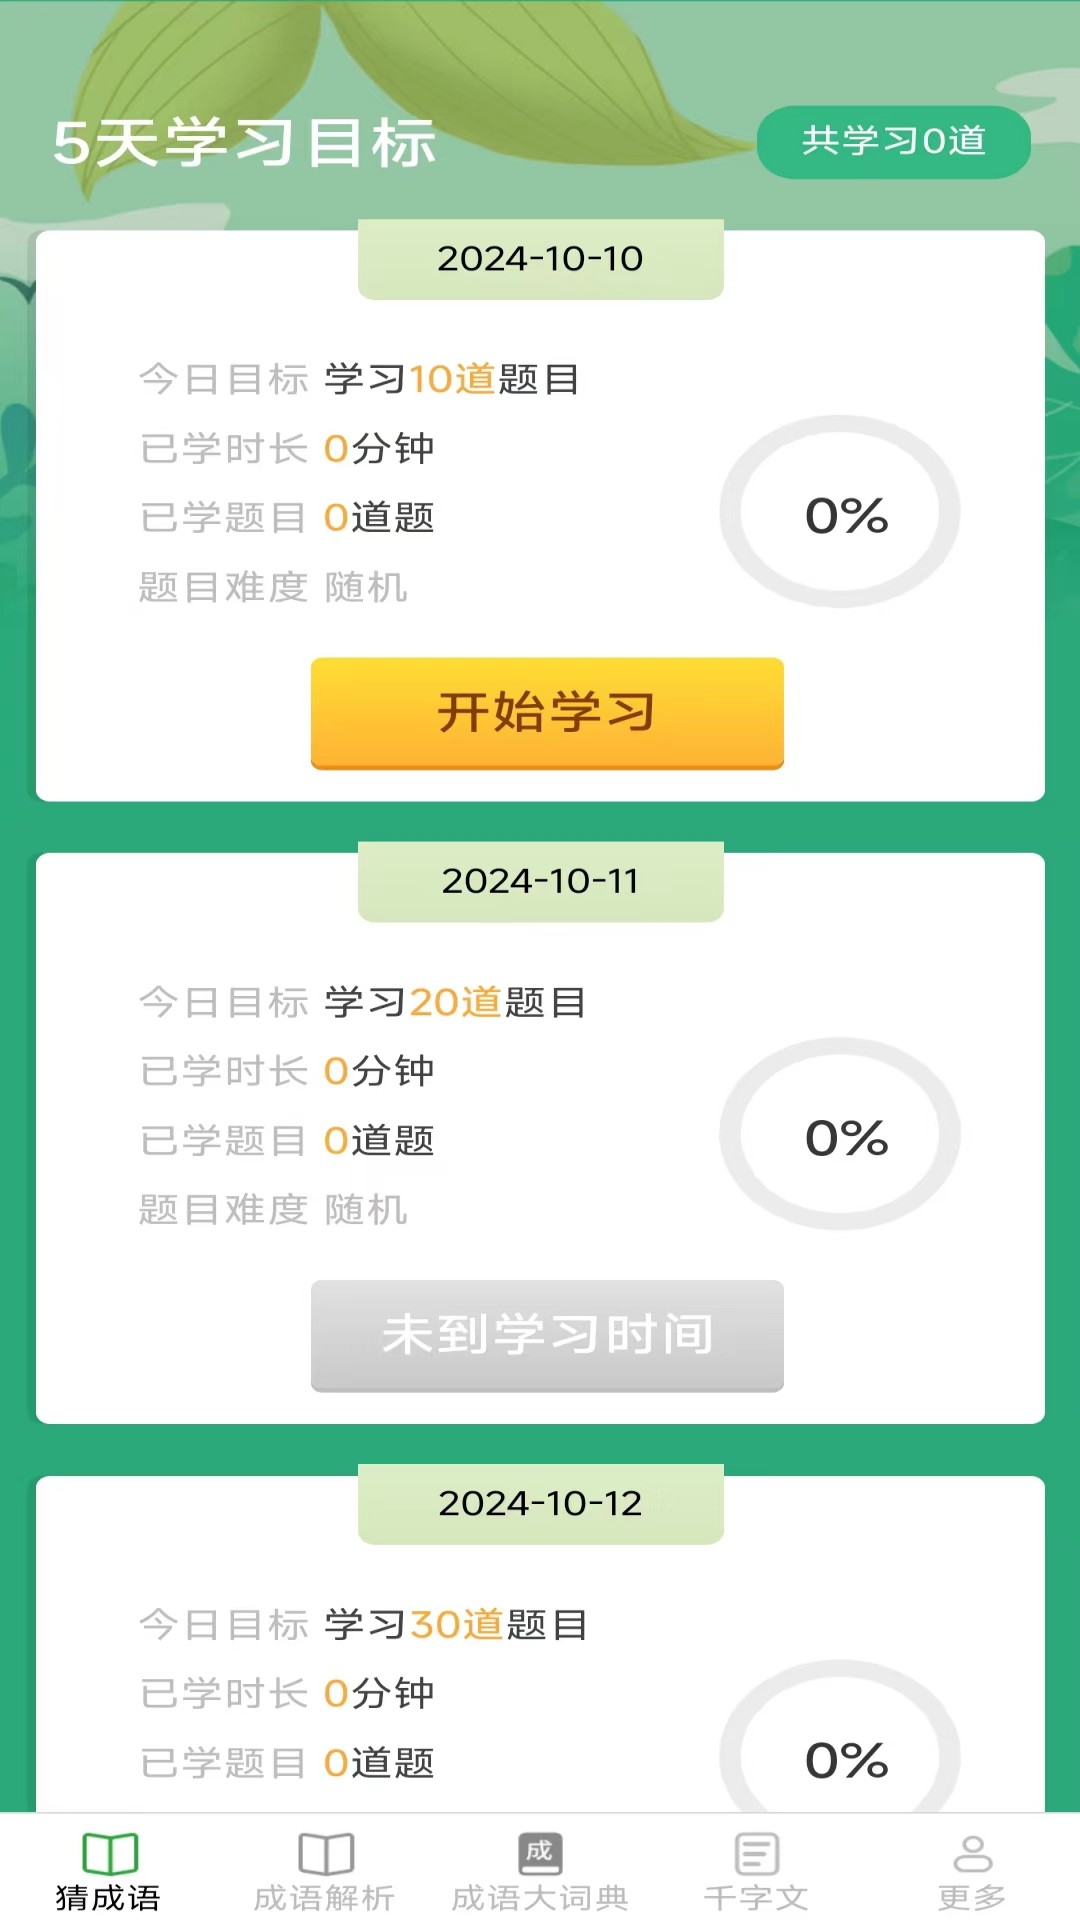This screenshot has width=1080, height=1920.
Task: Click the 5天学习目标 page title
Action: pos(245,142)
